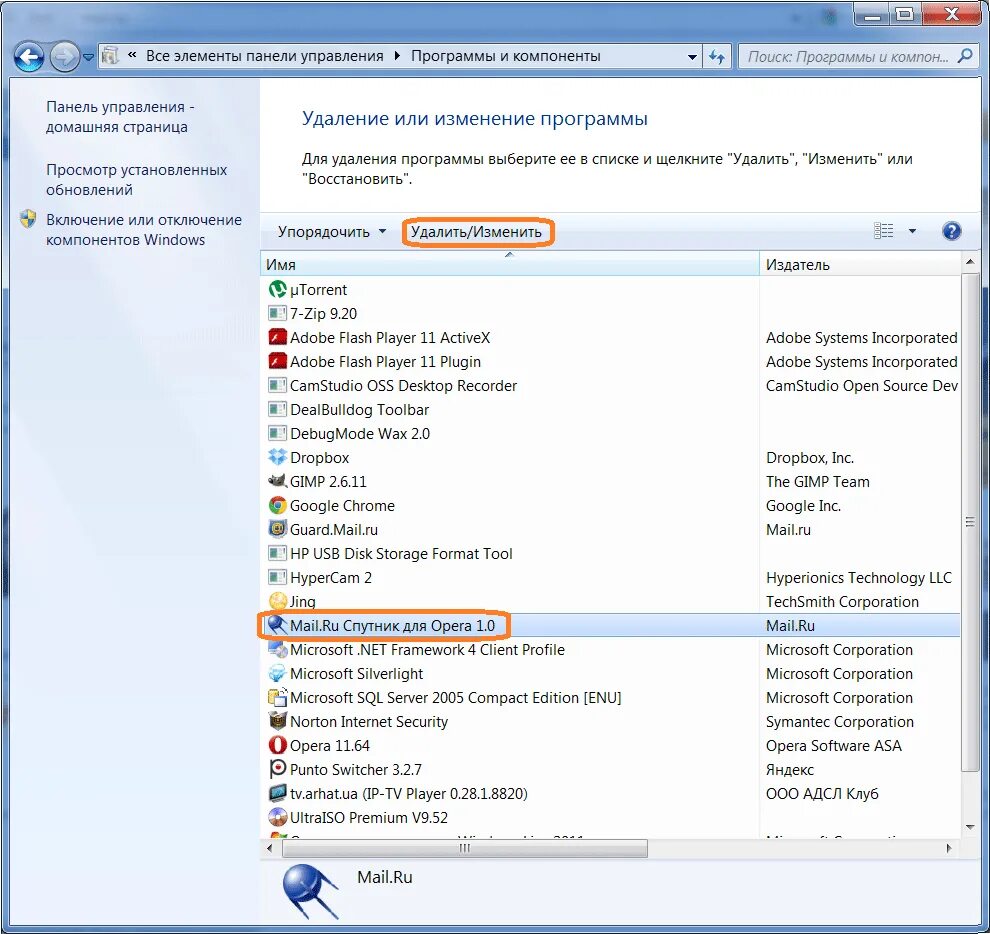
Task: Click the vertical scrollbar thumb
Action: 970,522
